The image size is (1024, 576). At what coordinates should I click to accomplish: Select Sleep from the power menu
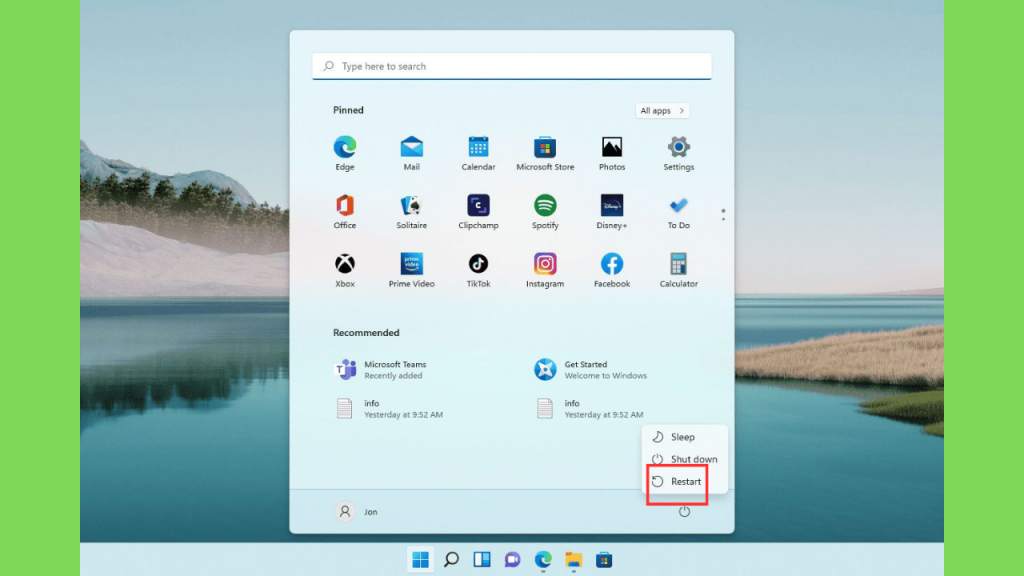click(684, 437)
